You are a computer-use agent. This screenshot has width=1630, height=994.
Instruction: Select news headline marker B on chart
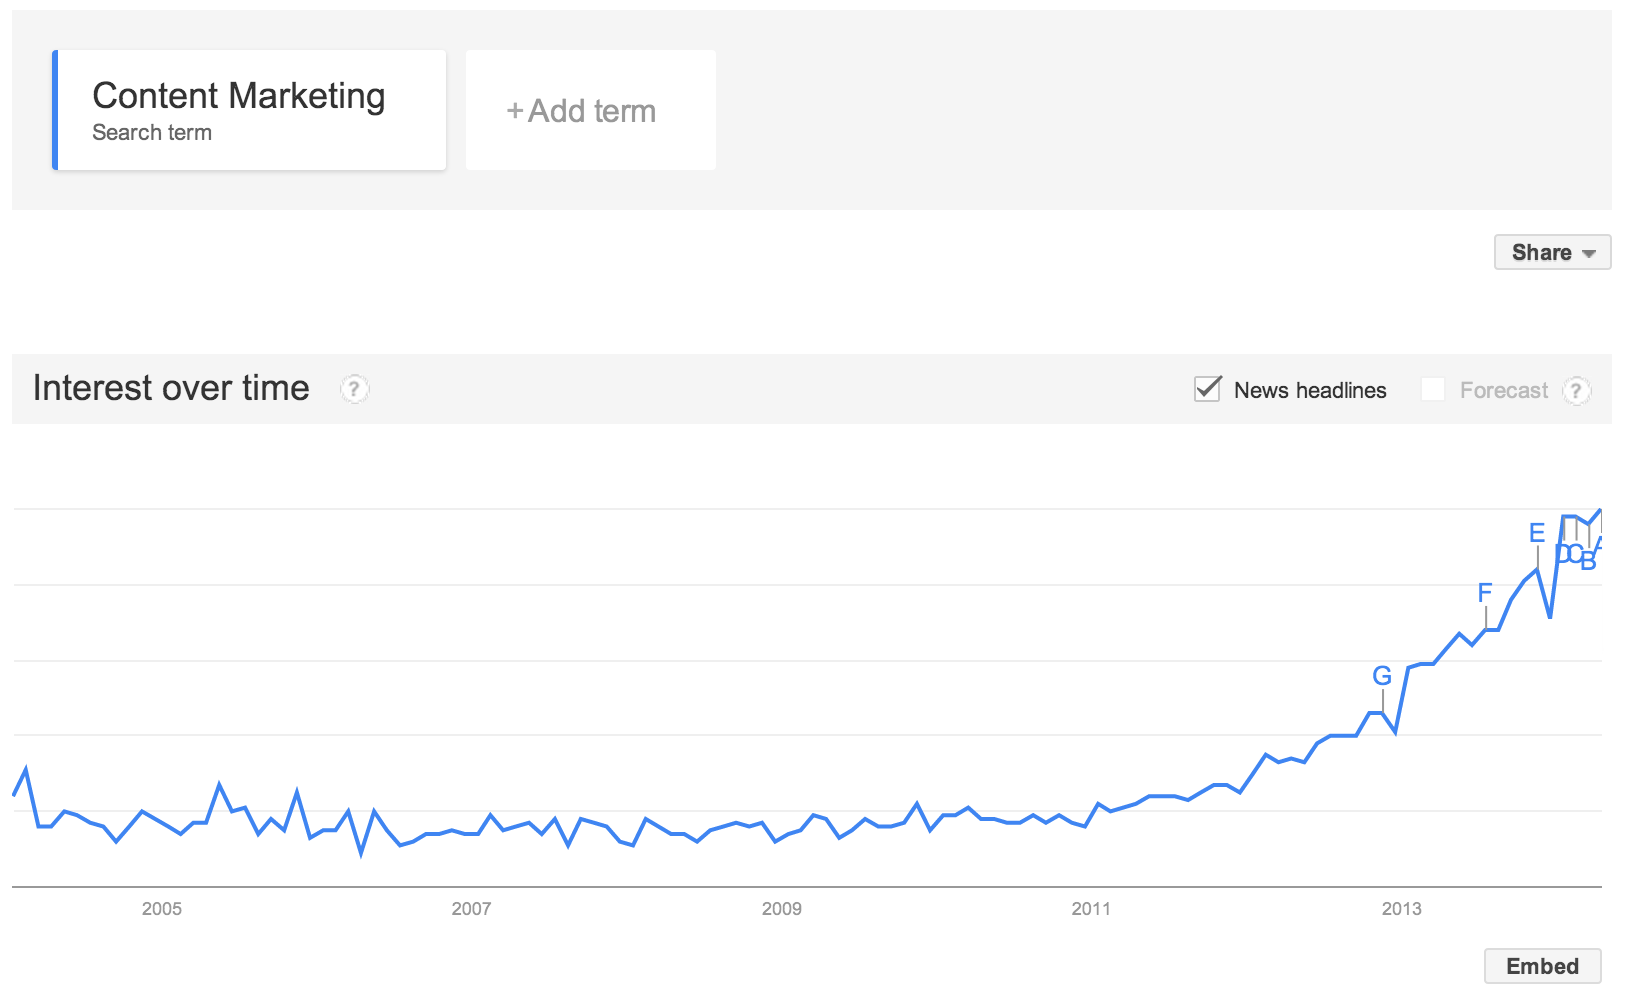click(1588, 562)
